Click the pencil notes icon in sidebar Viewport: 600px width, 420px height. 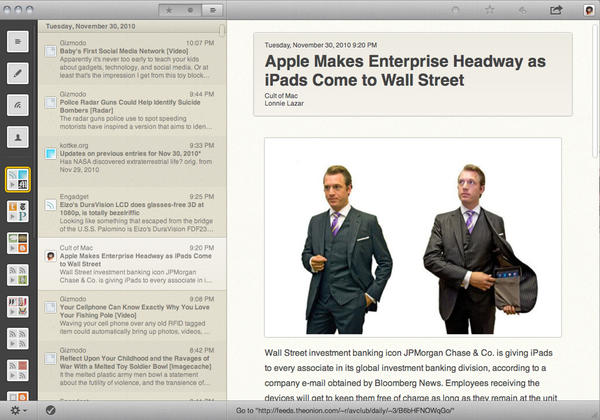[18, 73]
